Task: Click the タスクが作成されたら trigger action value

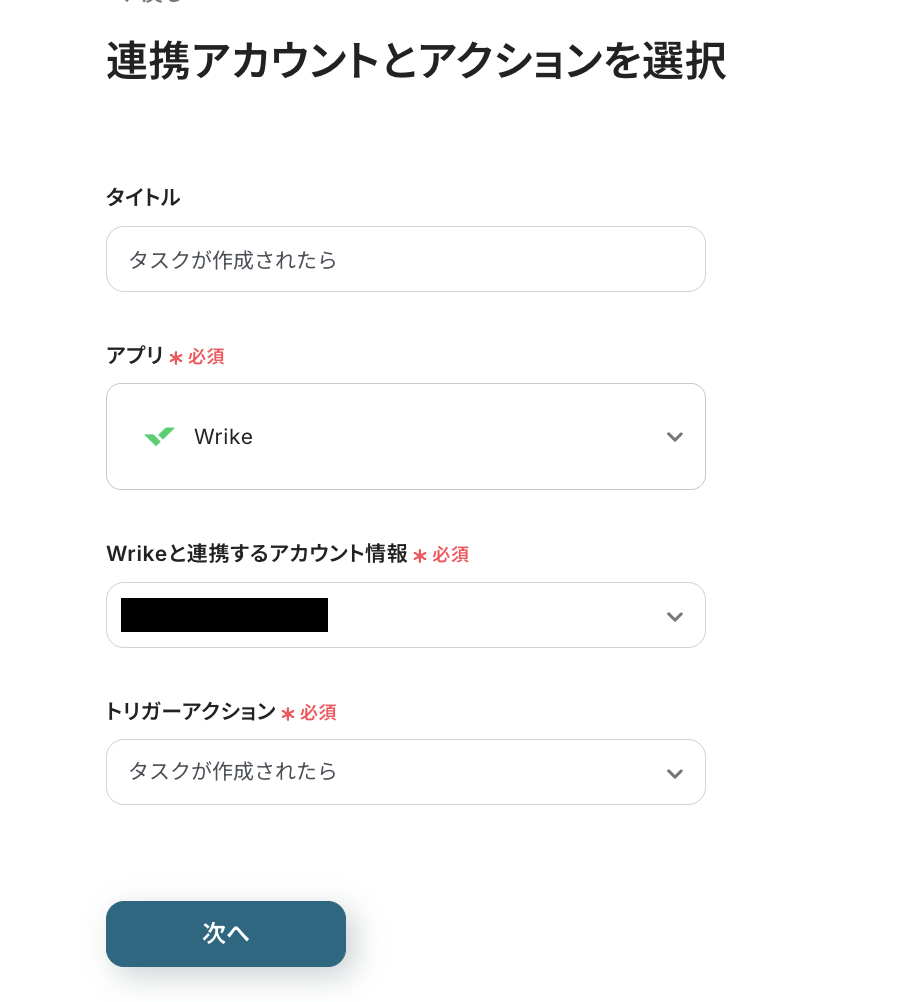Action: point(233,772)
